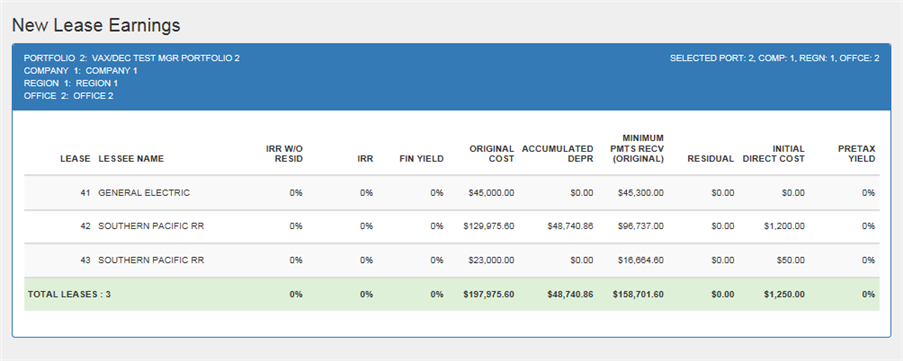Click the GENERAL ELECTRIC lessee name

pyautogui.click(x=144, y=193)
